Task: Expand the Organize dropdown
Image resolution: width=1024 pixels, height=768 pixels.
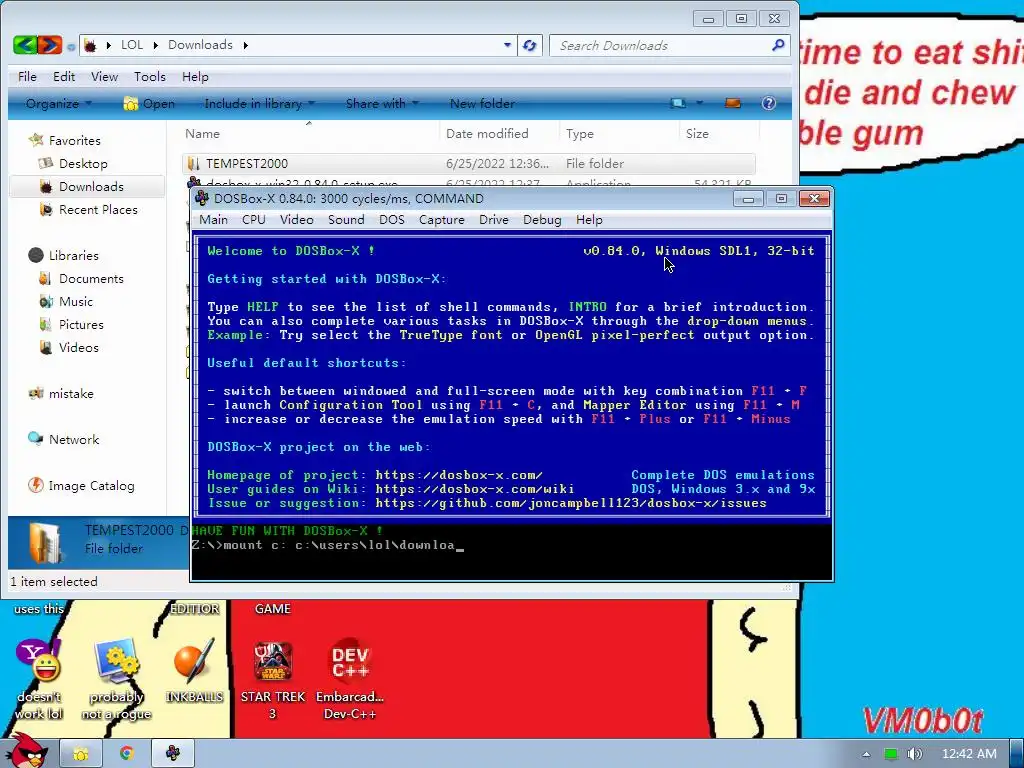Action: tap(59, 103)
